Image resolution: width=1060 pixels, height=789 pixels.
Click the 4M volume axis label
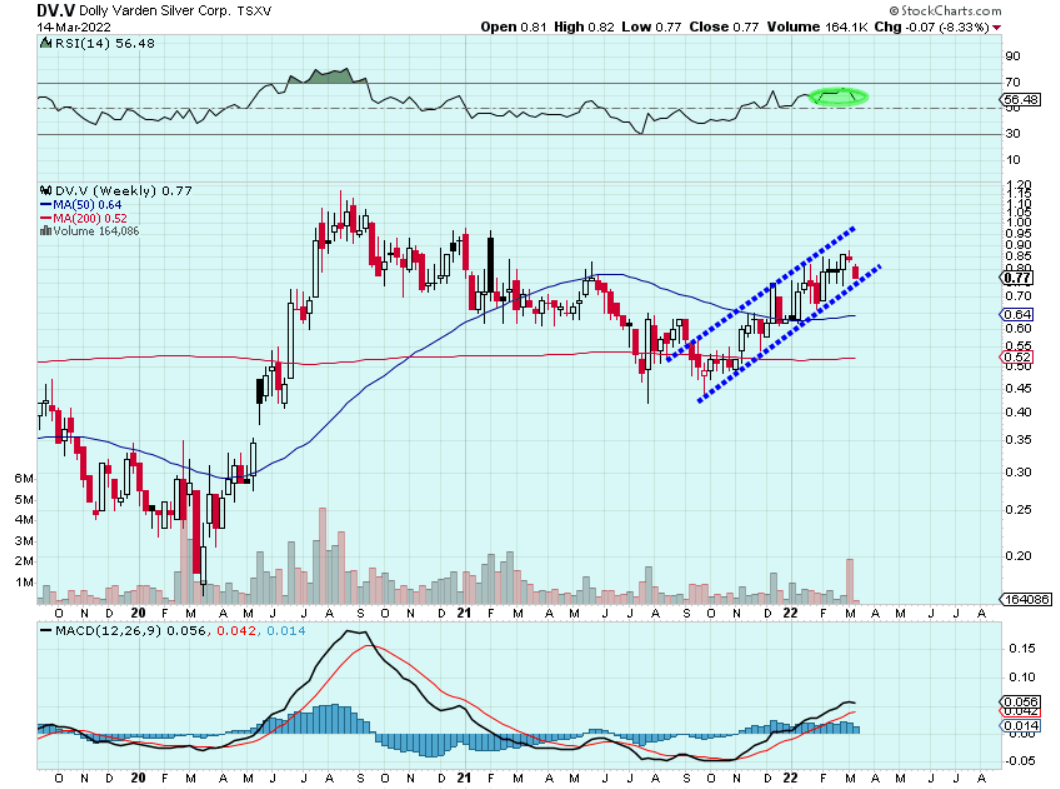pos(24,520)
